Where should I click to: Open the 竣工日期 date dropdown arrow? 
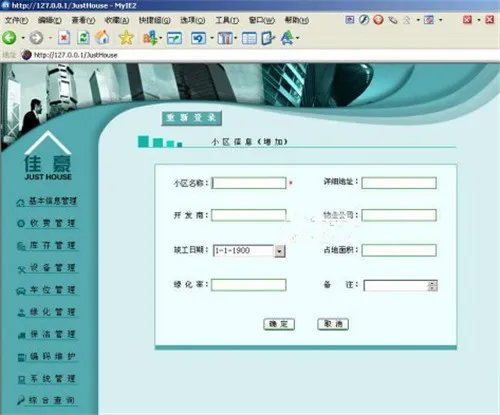279,251
